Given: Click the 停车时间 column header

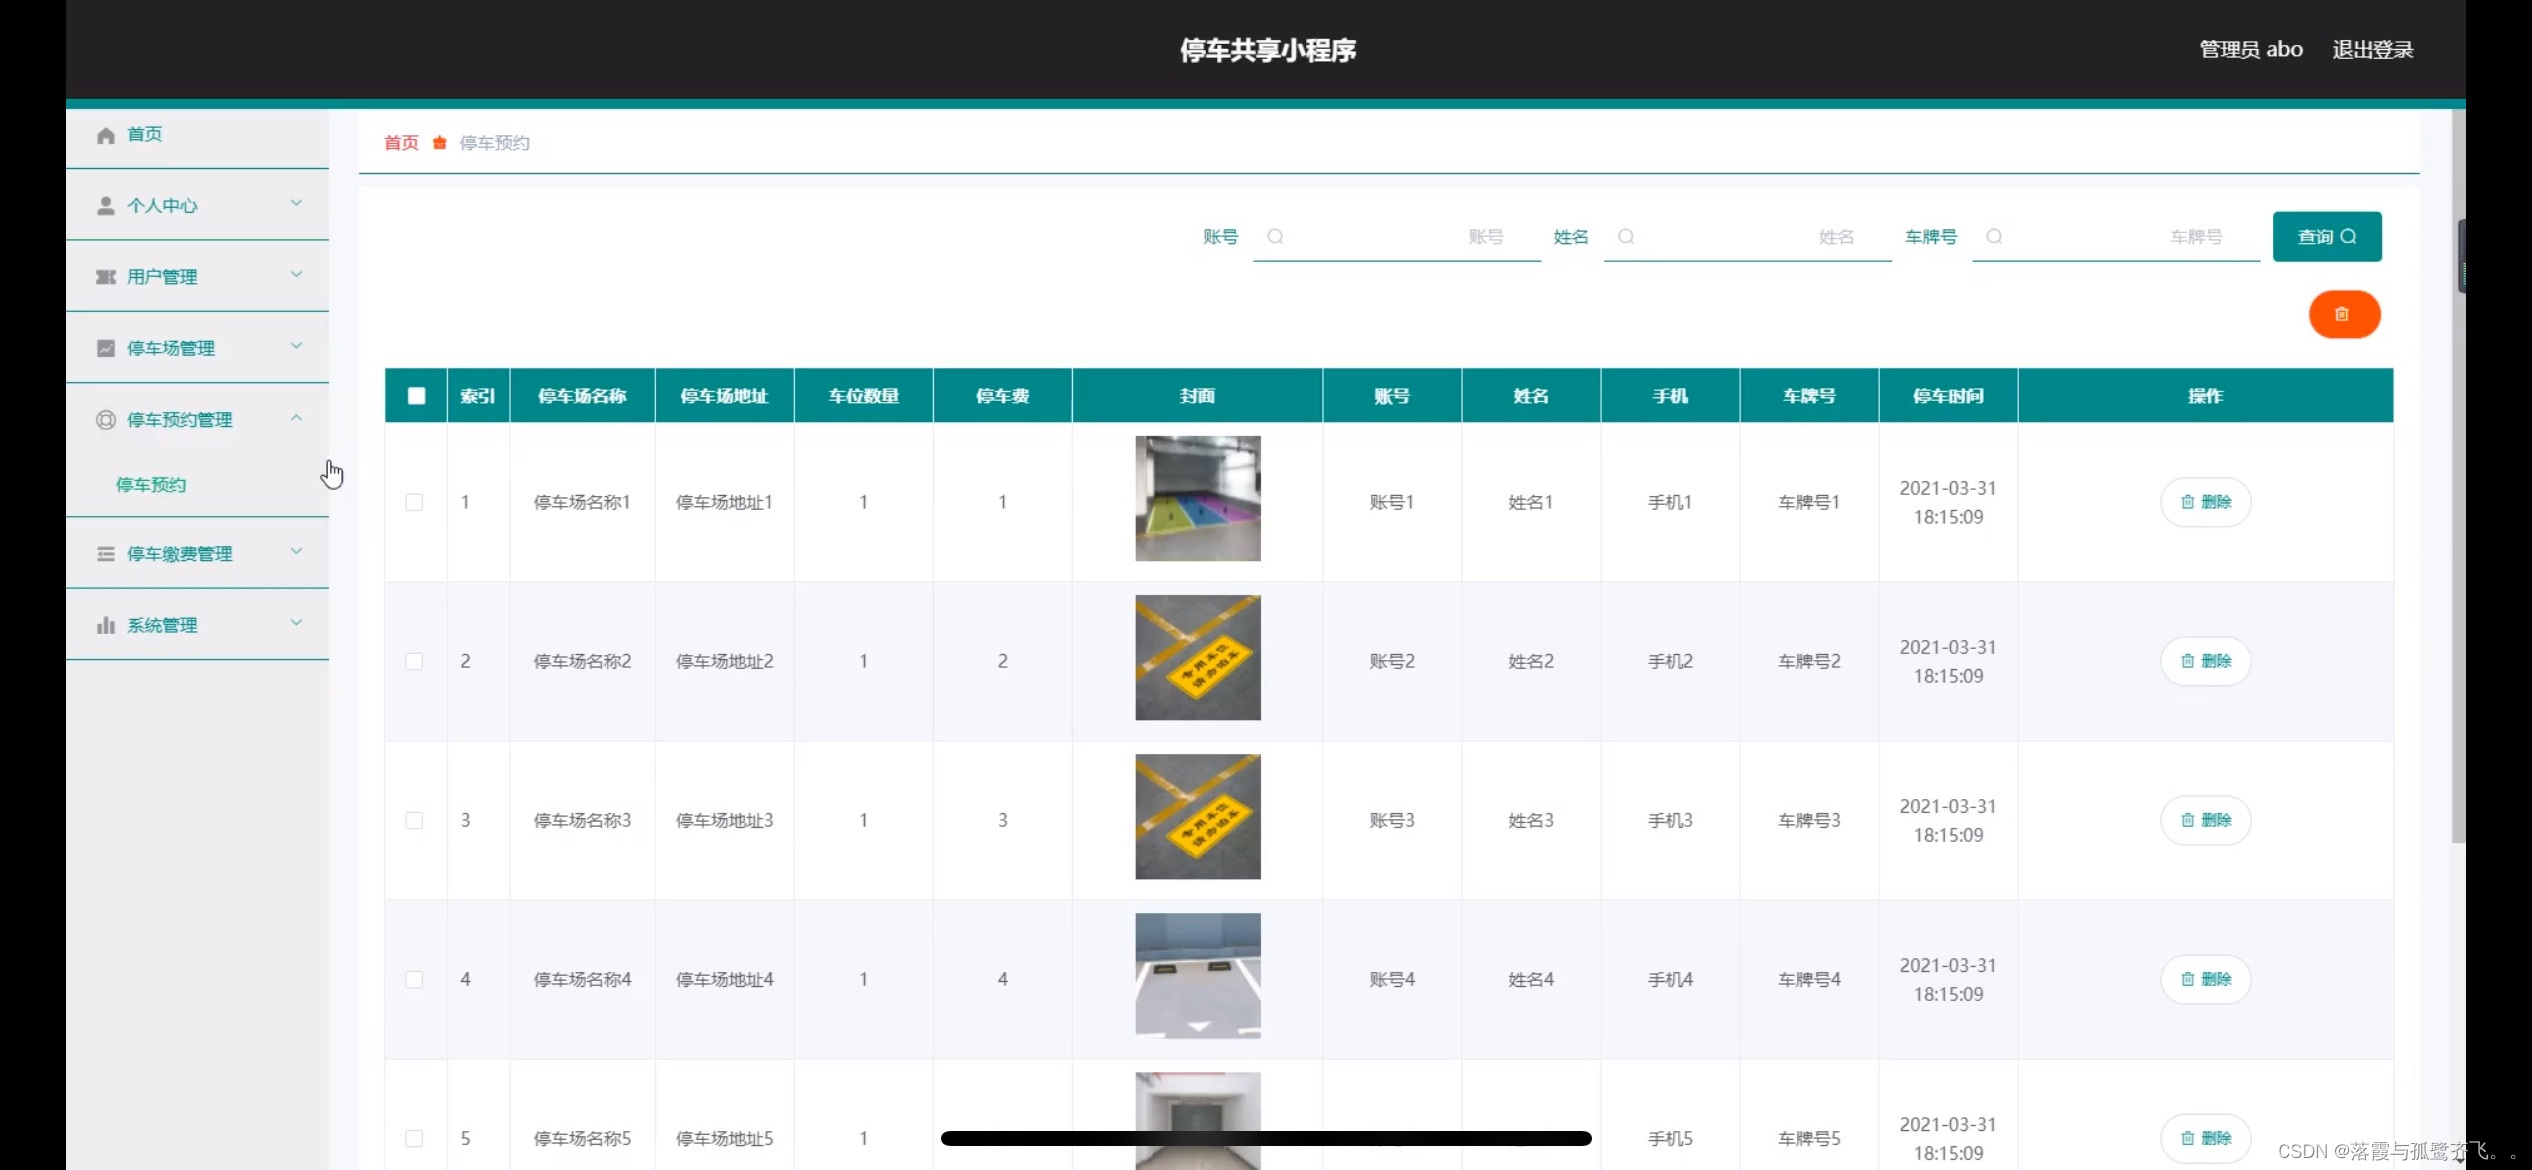Looking at the screenshot, I should 1948,396.
